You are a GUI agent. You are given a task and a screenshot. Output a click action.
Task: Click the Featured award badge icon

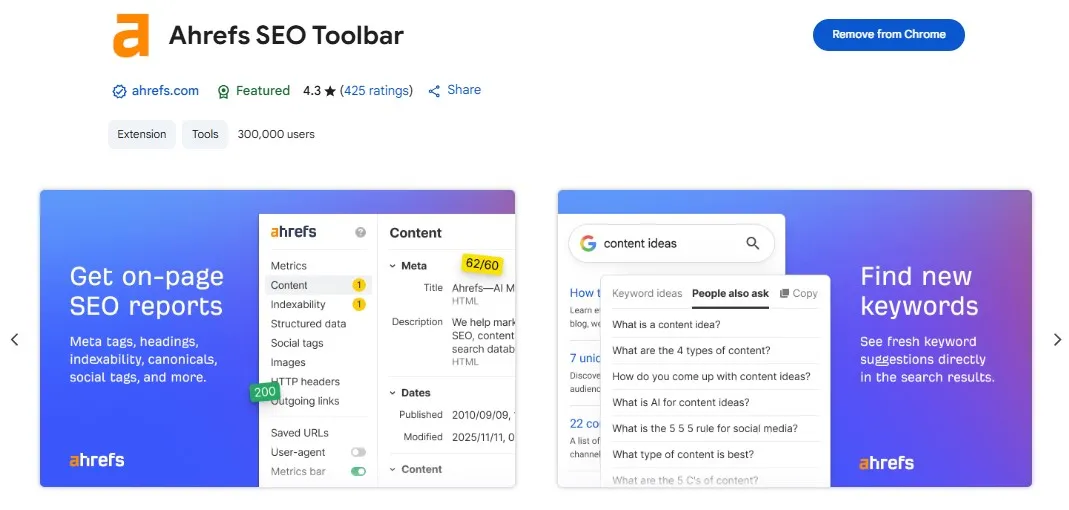point(223,91)
